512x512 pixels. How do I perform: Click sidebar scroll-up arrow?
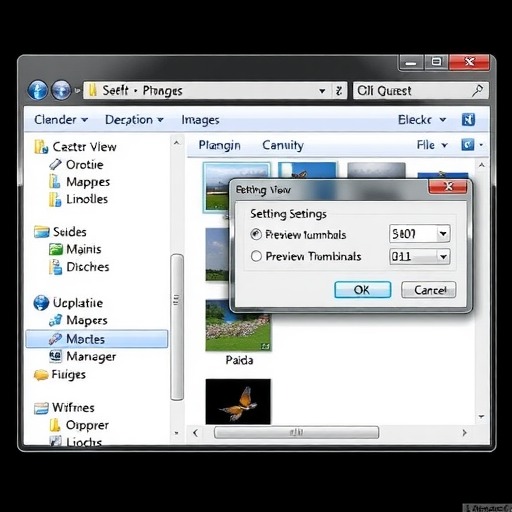[x=177, y=143]
